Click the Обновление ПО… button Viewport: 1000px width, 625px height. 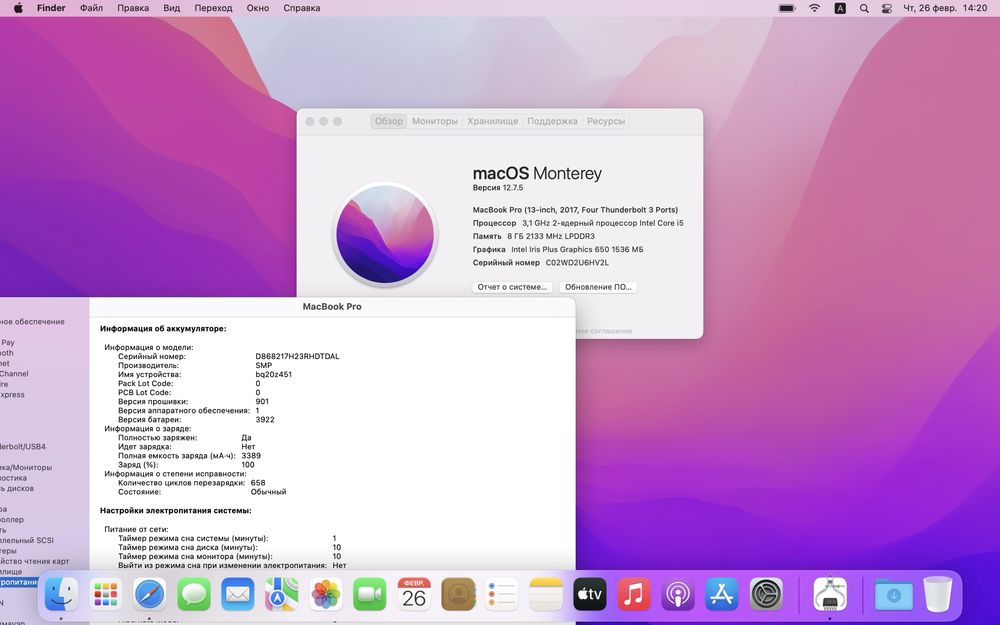[x=598, y=287]
